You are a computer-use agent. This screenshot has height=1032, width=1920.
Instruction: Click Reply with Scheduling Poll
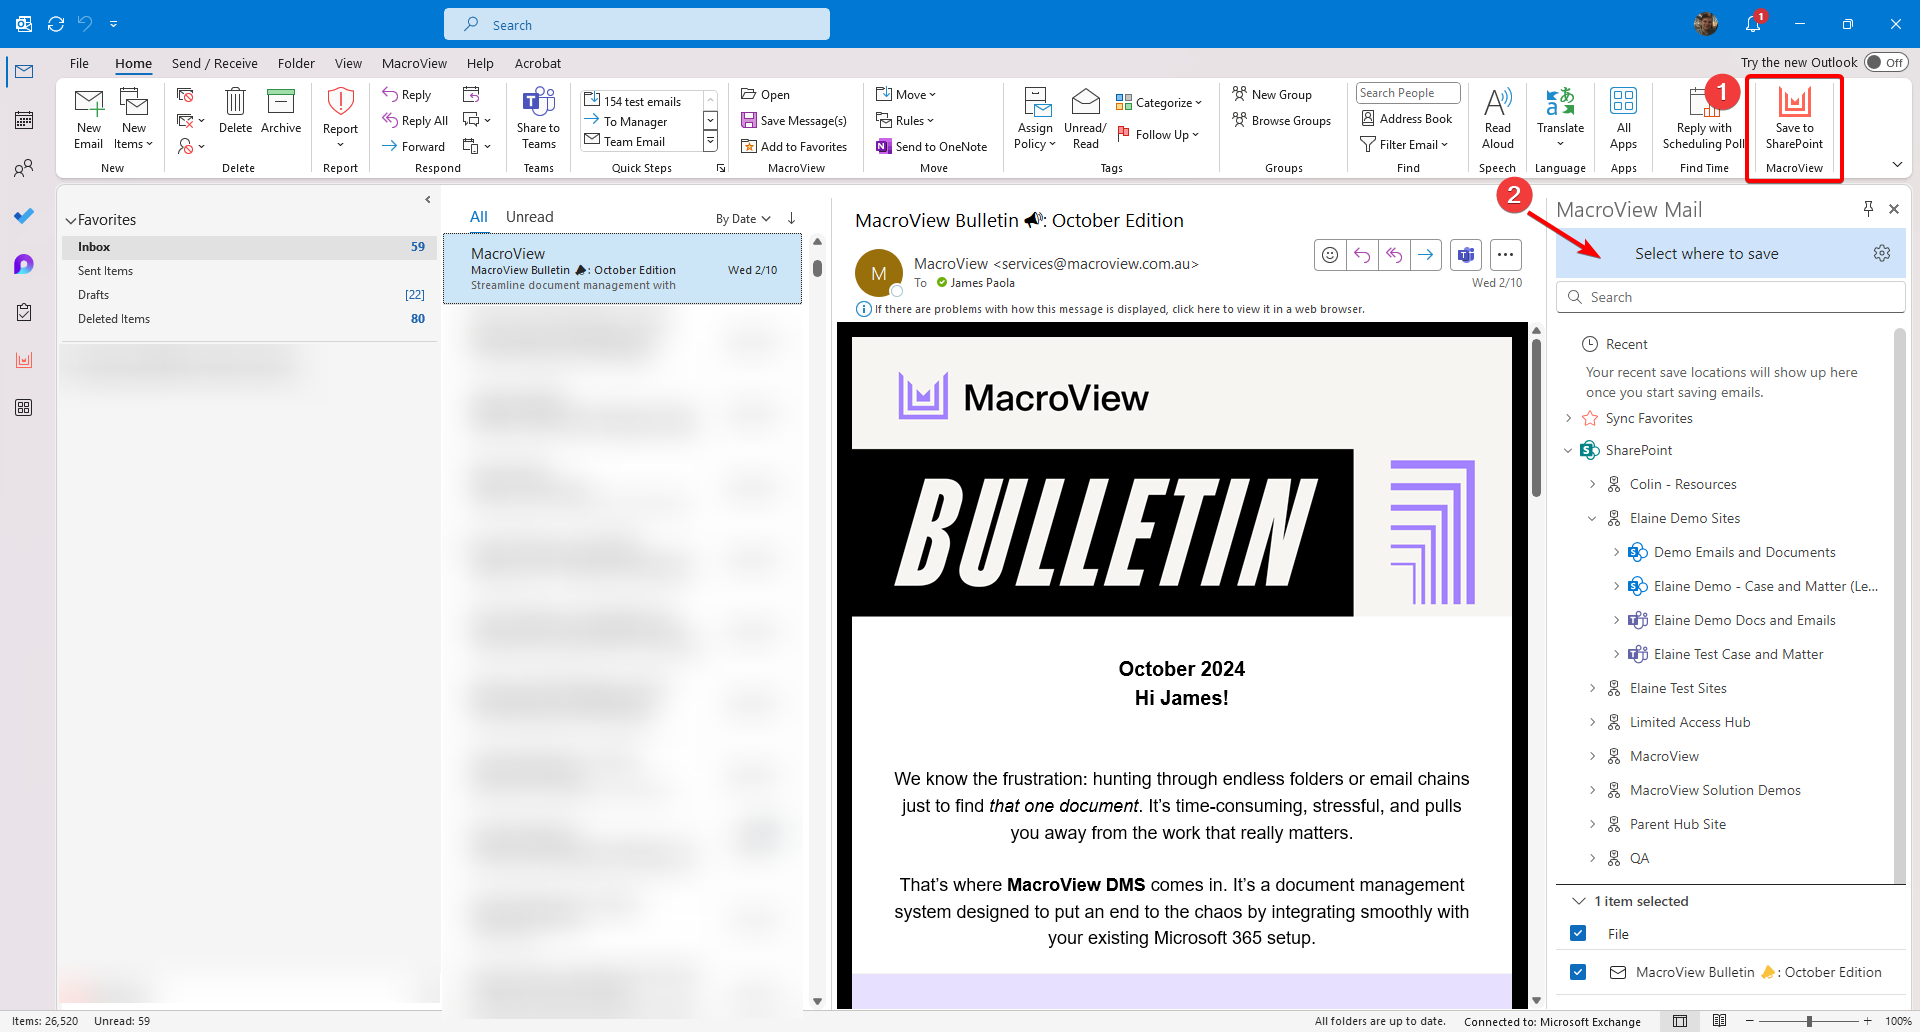tap(1704, 118)
